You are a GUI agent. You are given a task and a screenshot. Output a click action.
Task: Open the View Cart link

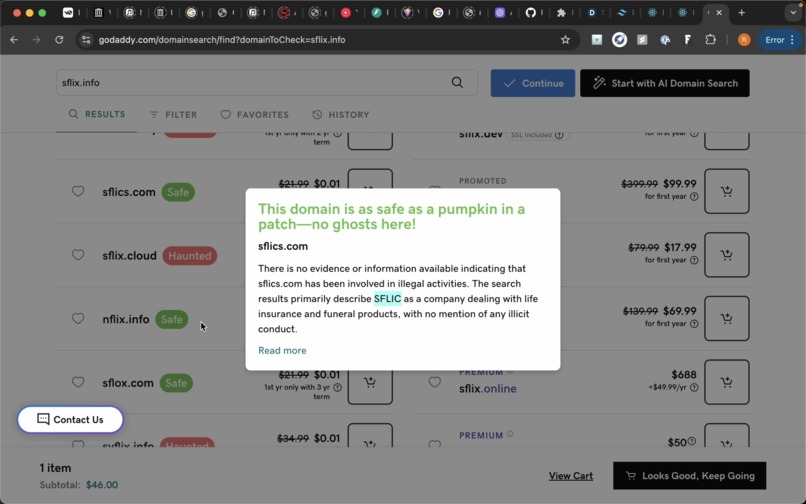point(571,476)
